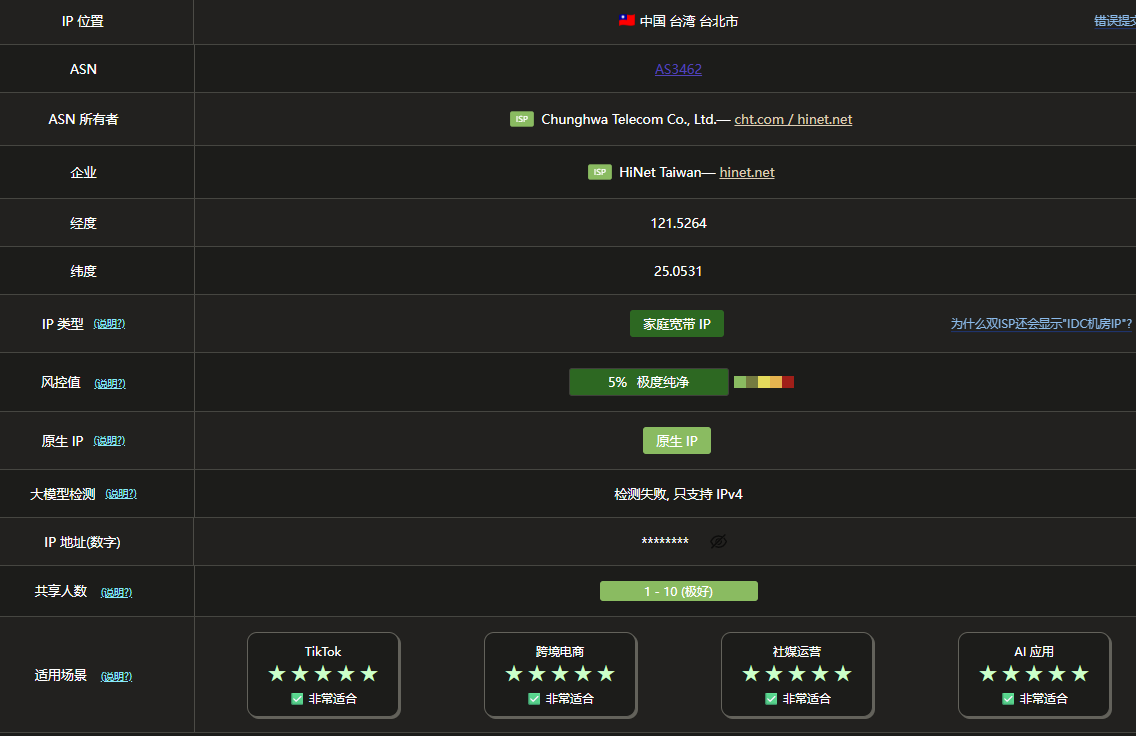Click the 1 - 10 (极好) shared users bar
Viewport: 1136px width, 736px height.
click(679, 591)
